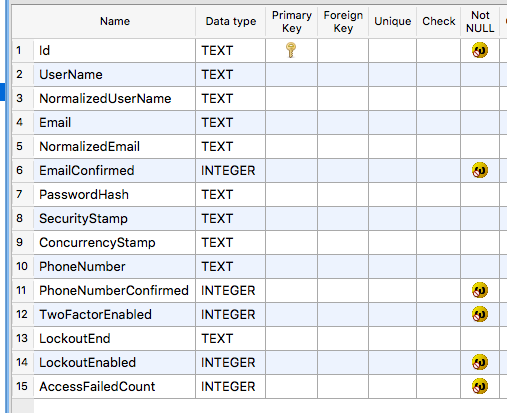Select the Email column name cell
The width and height of the screenshot is (507, 413).
115,122
